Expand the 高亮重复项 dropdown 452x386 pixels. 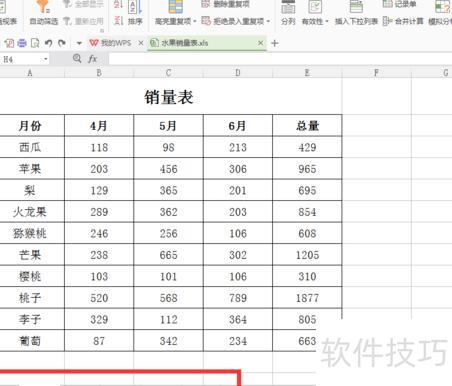(x=195, y=21)
